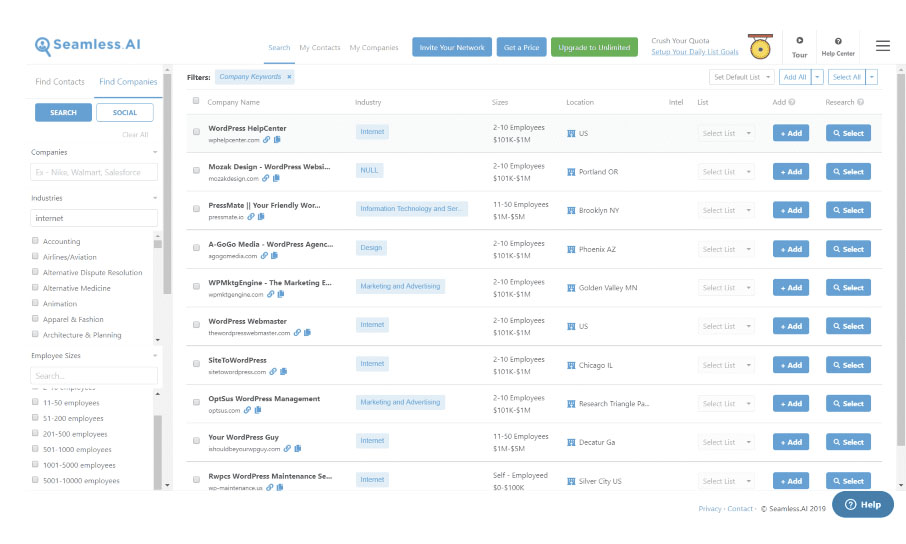
Task: Click building icon beside Brooklyn NY
Action: coord(571,210)
